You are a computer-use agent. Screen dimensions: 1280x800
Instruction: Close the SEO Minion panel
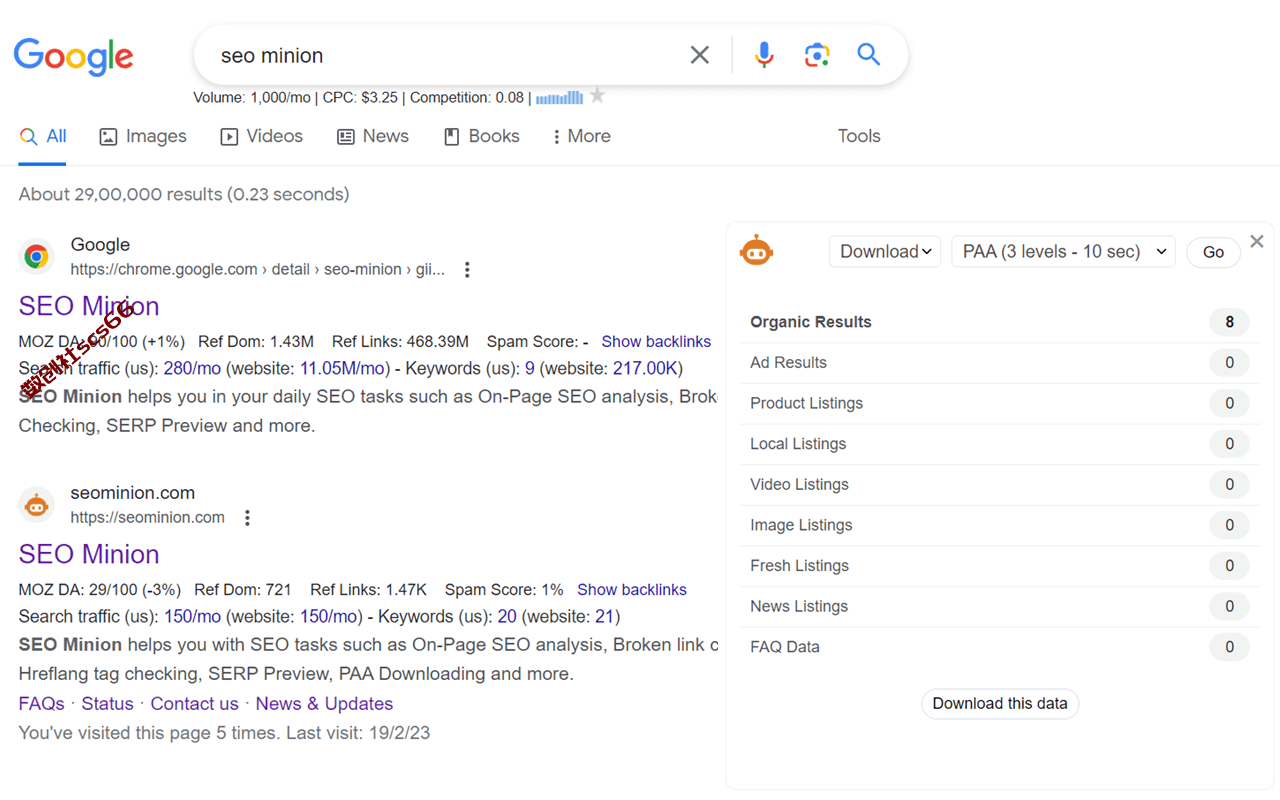(x=1257, y=242)
